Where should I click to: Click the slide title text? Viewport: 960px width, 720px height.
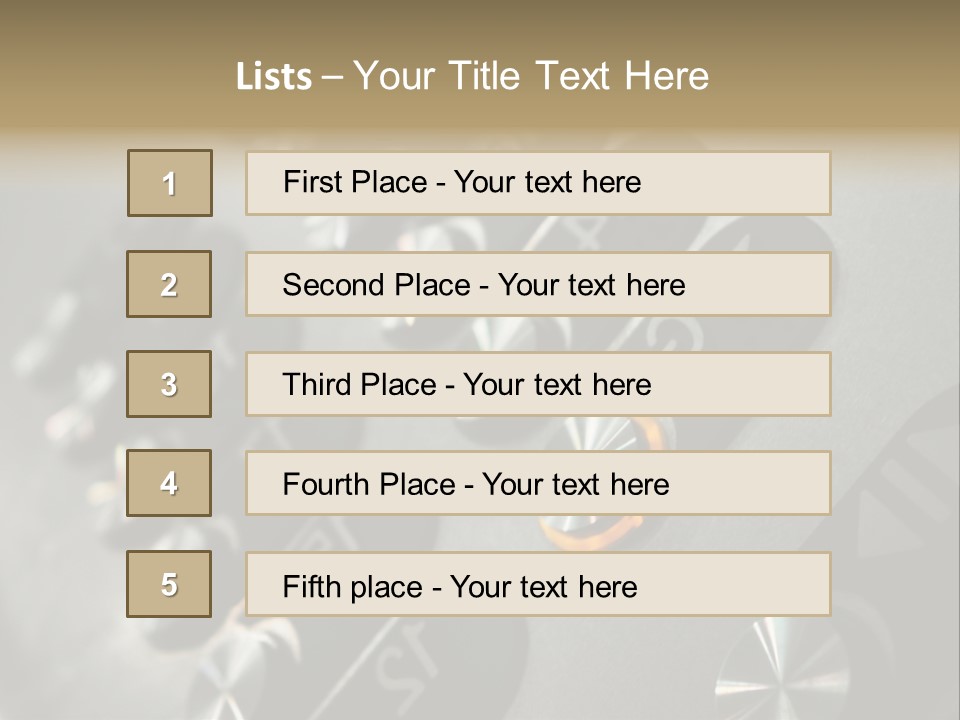pyautogui.click(x=472, y=76)
